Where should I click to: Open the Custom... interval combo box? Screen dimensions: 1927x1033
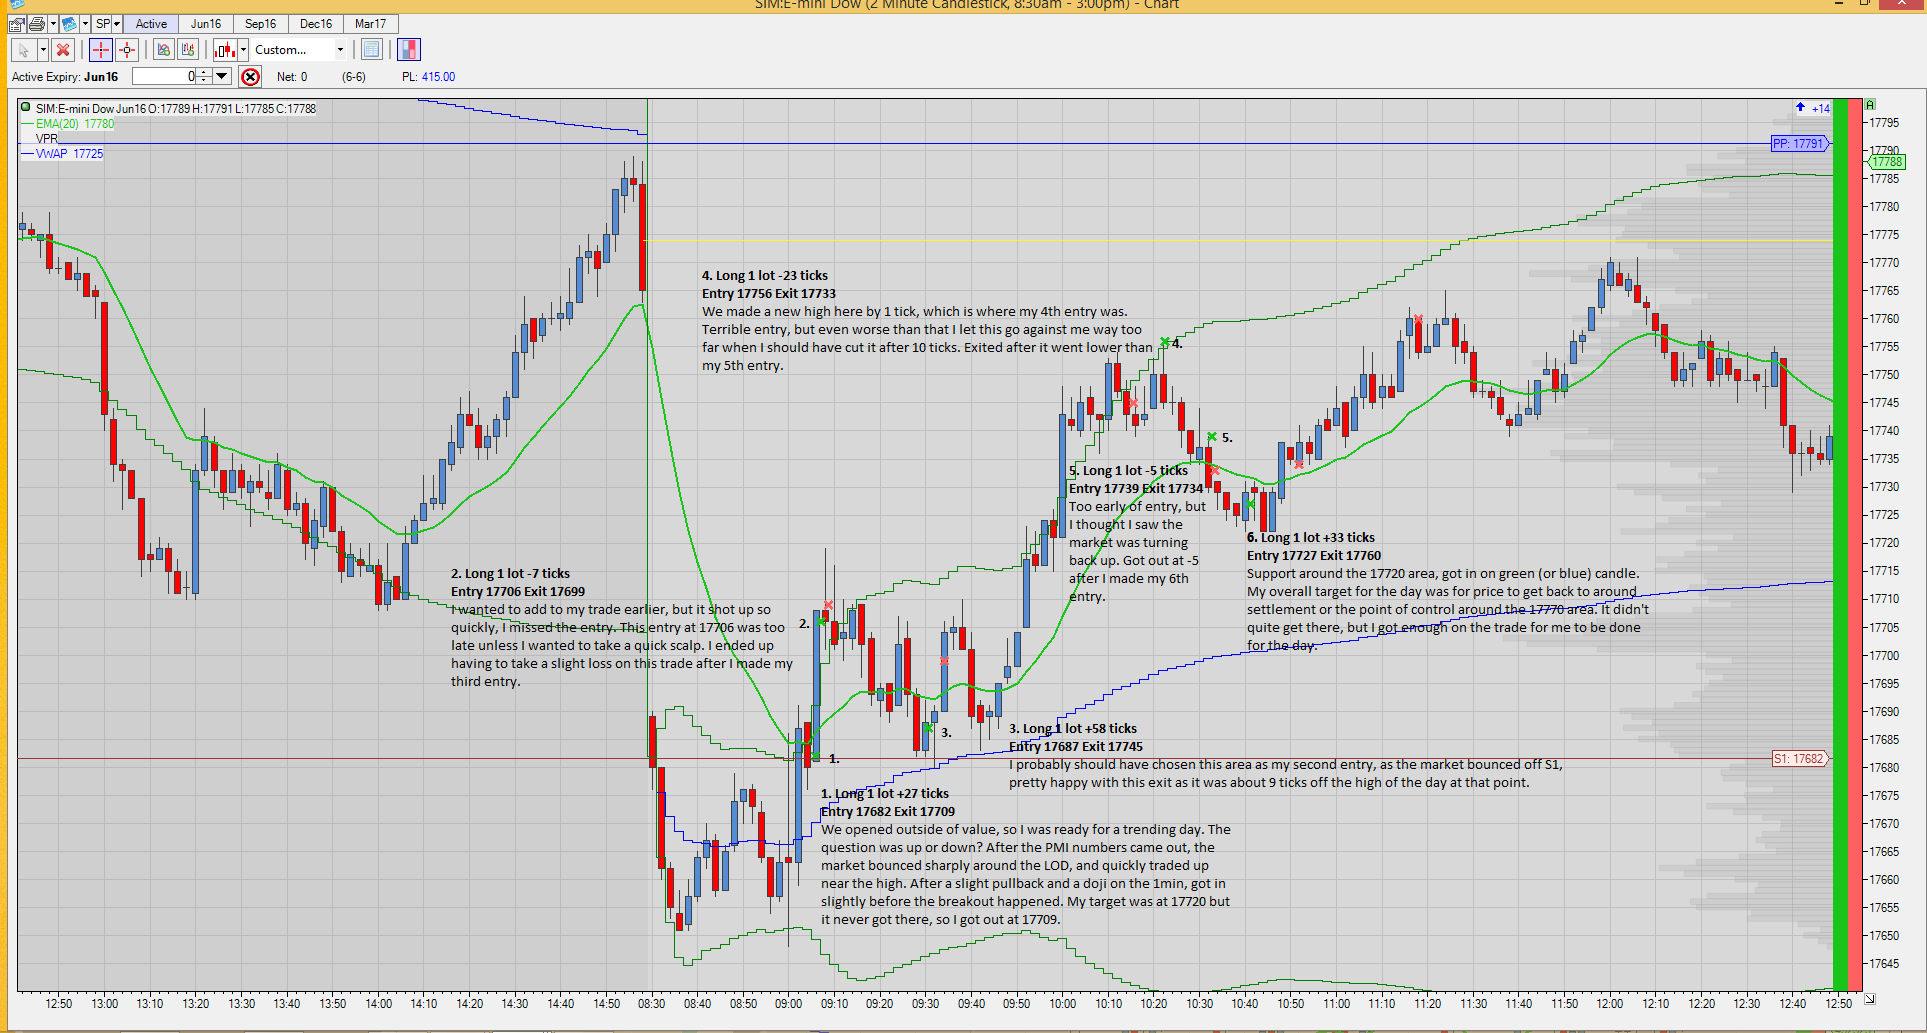(x=298, y=50)
